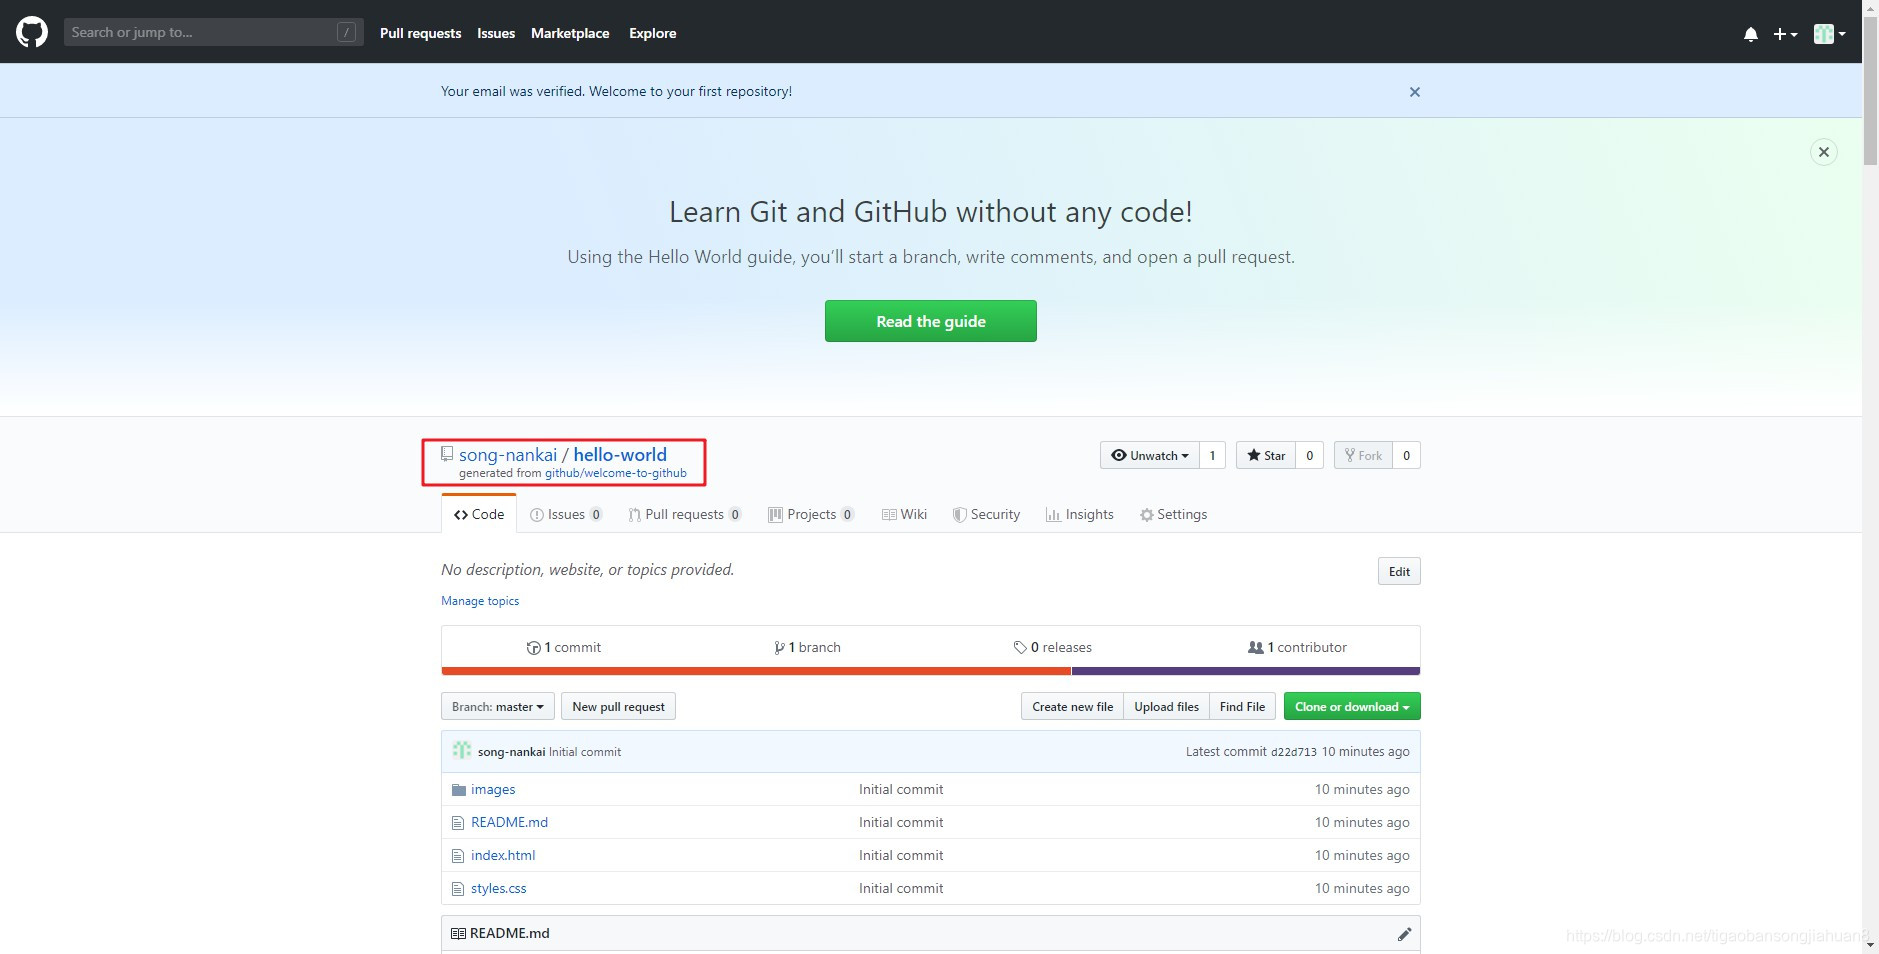Expand the Unwatch dropdown
Viewport: 1879px width, 954px height.
tap(1150, 455)
